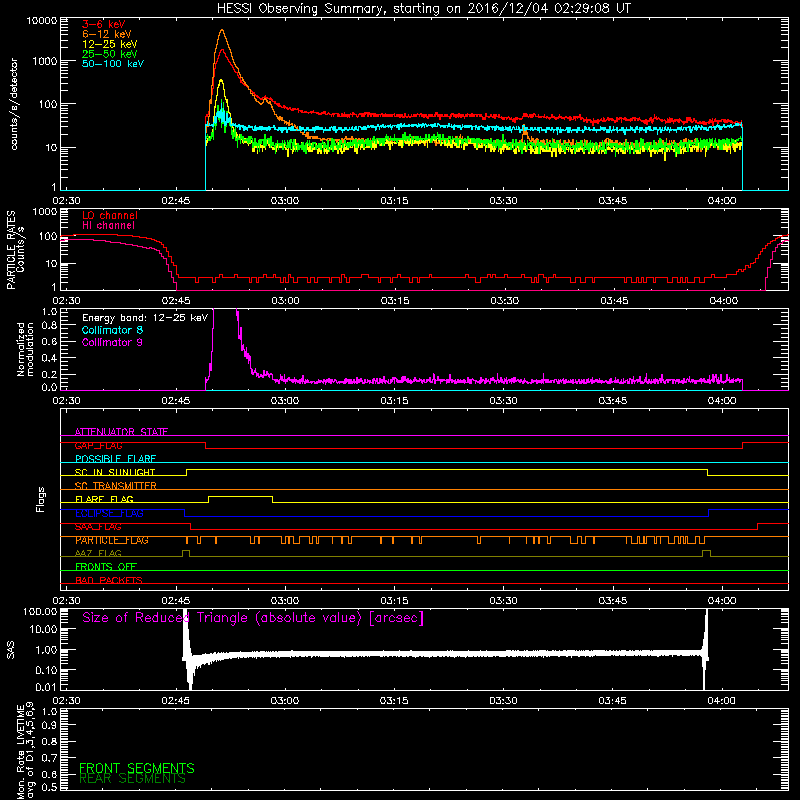This screenshot has width=800, height=800.
Task: Click the GAP_FLAG label
Action: tap(98, 445)
